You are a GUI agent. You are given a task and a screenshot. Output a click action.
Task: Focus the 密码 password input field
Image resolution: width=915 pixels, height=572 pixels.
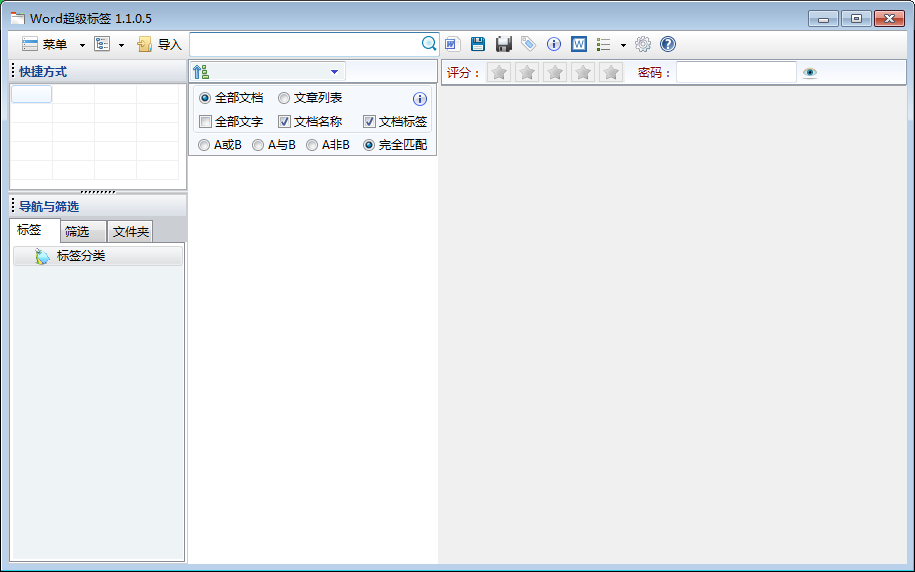[x=736, y=72]
